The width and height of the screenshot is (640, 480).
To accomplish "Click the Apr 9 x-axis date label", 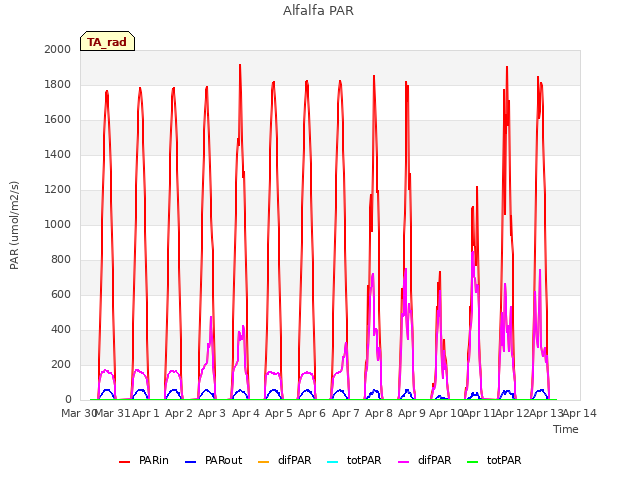I will pyautogui.click(x=412, y=413).
